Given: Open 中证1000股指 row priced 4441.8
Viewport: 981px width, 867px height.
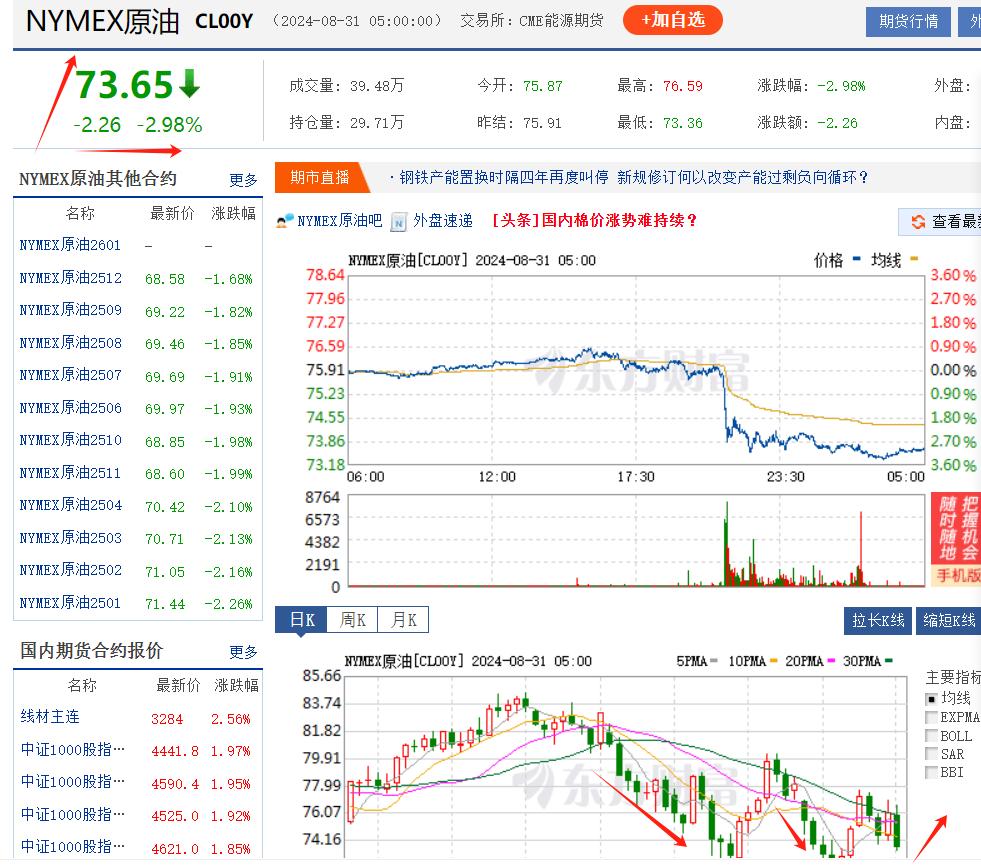Looking at the screenshot, I should 73,749.
